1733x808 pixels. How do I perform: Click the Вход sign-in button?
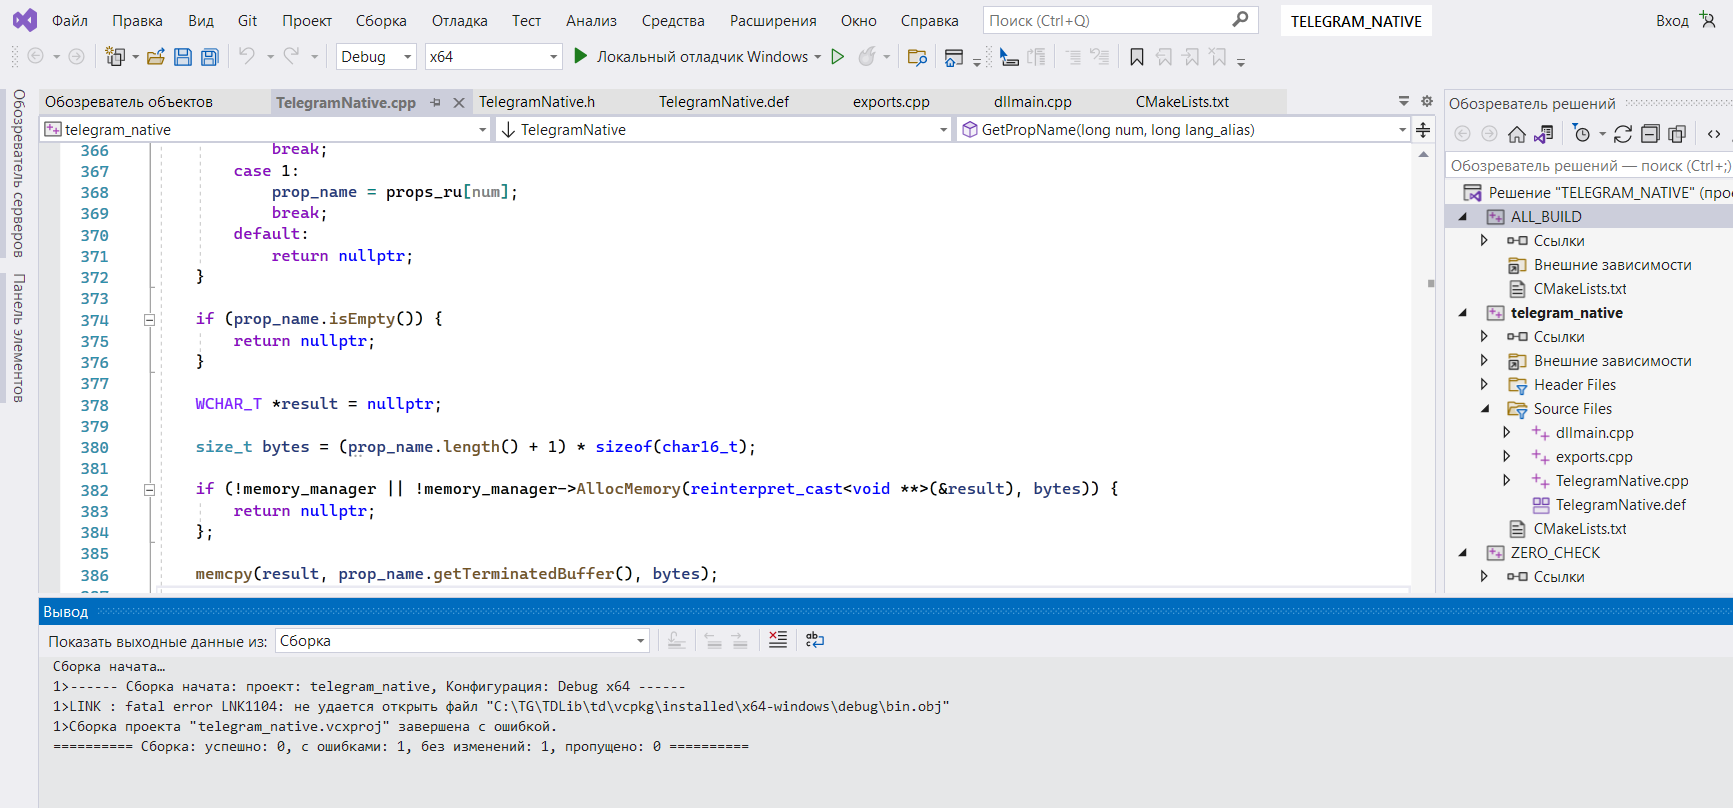click(1672, 20)
